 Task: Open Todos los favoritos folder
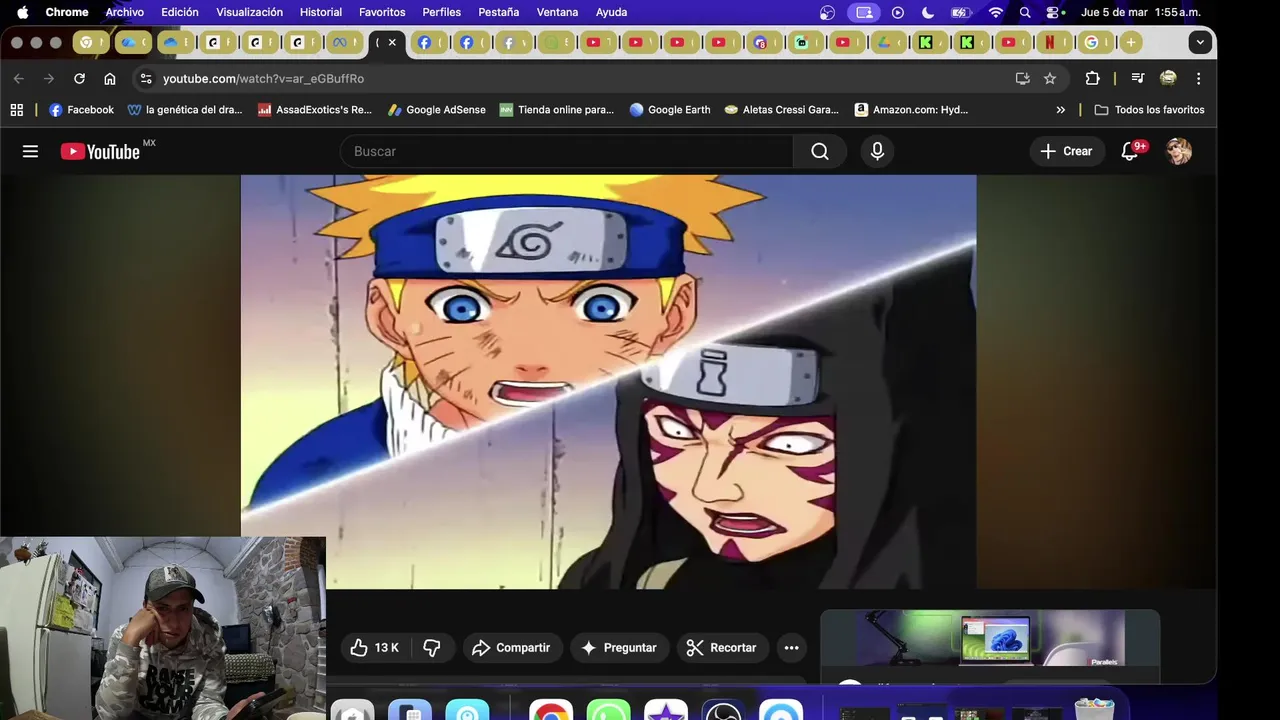pyautogui.click(x=1149, y=110)
